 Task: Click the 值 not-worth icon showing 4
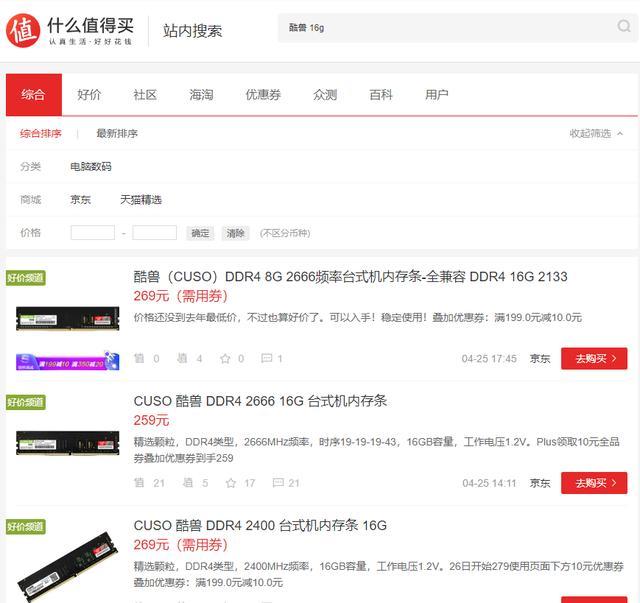tap(182, 358)
